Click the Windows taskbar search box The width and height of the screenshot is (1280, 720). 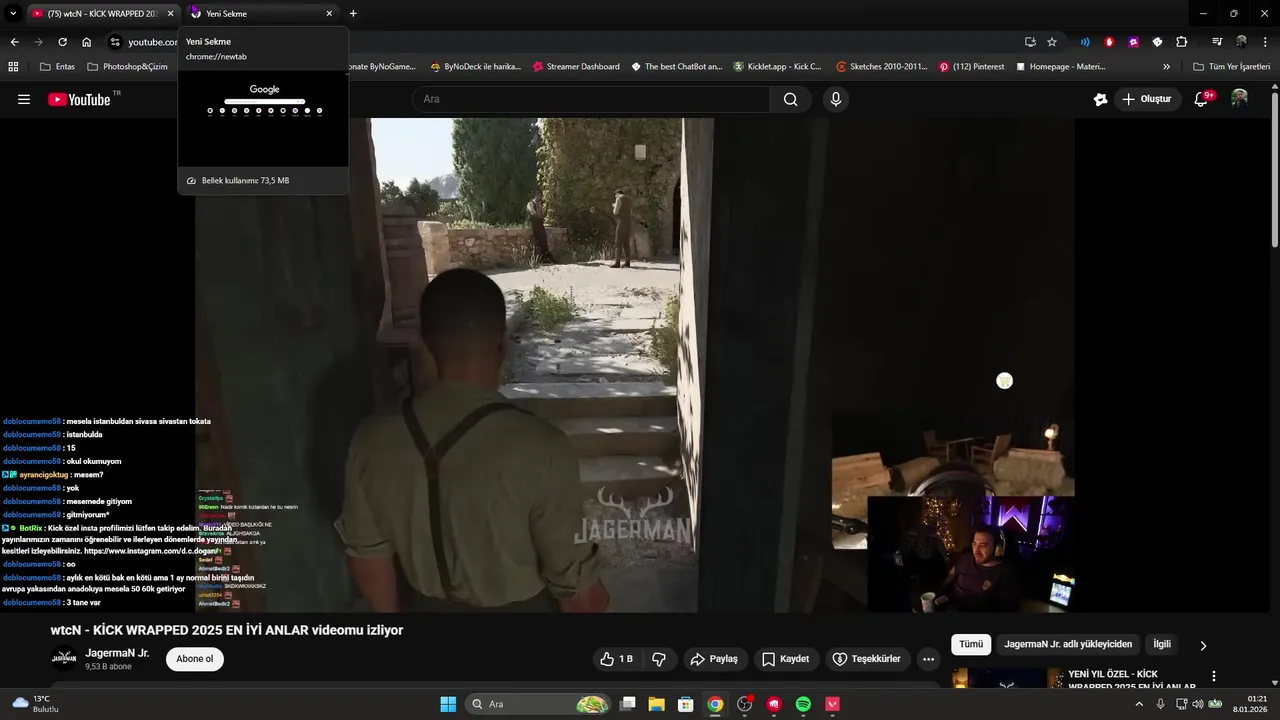539,704
